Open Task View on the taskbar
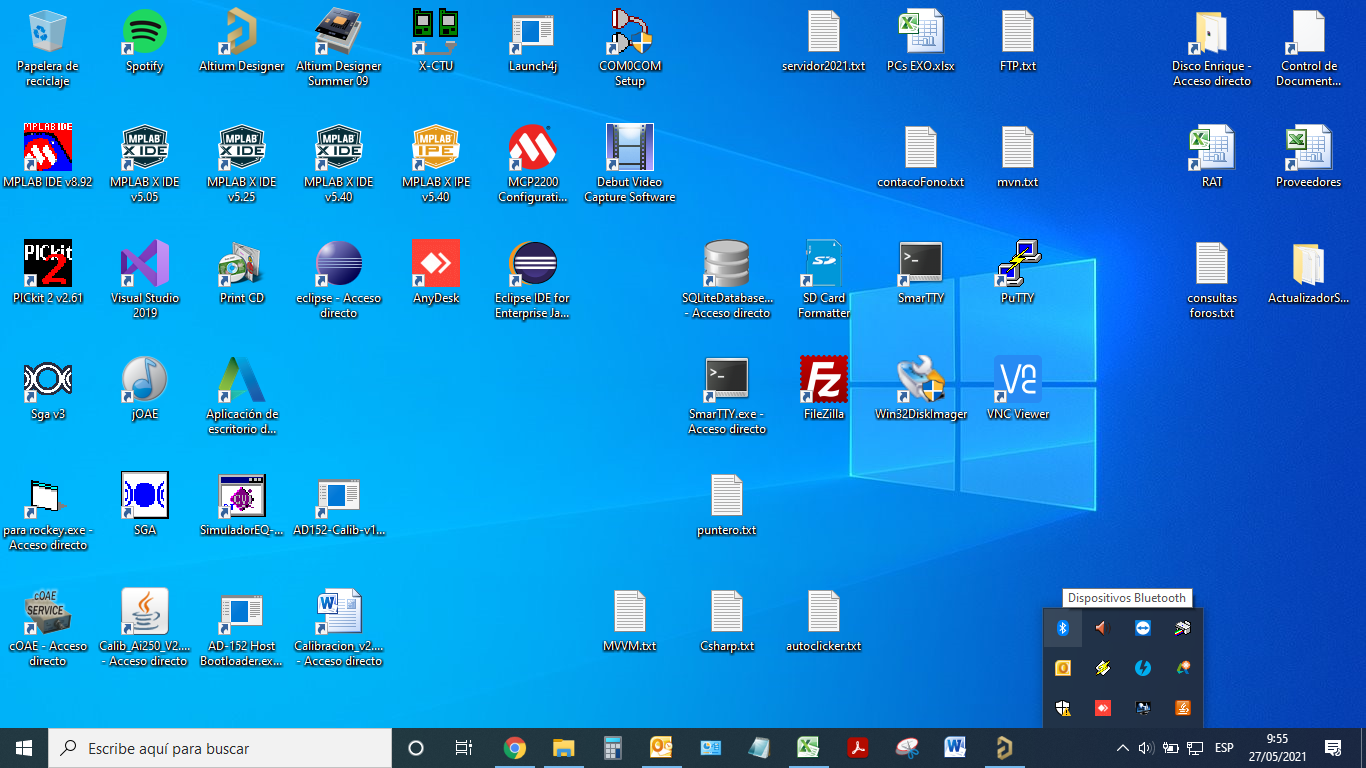 464,748
